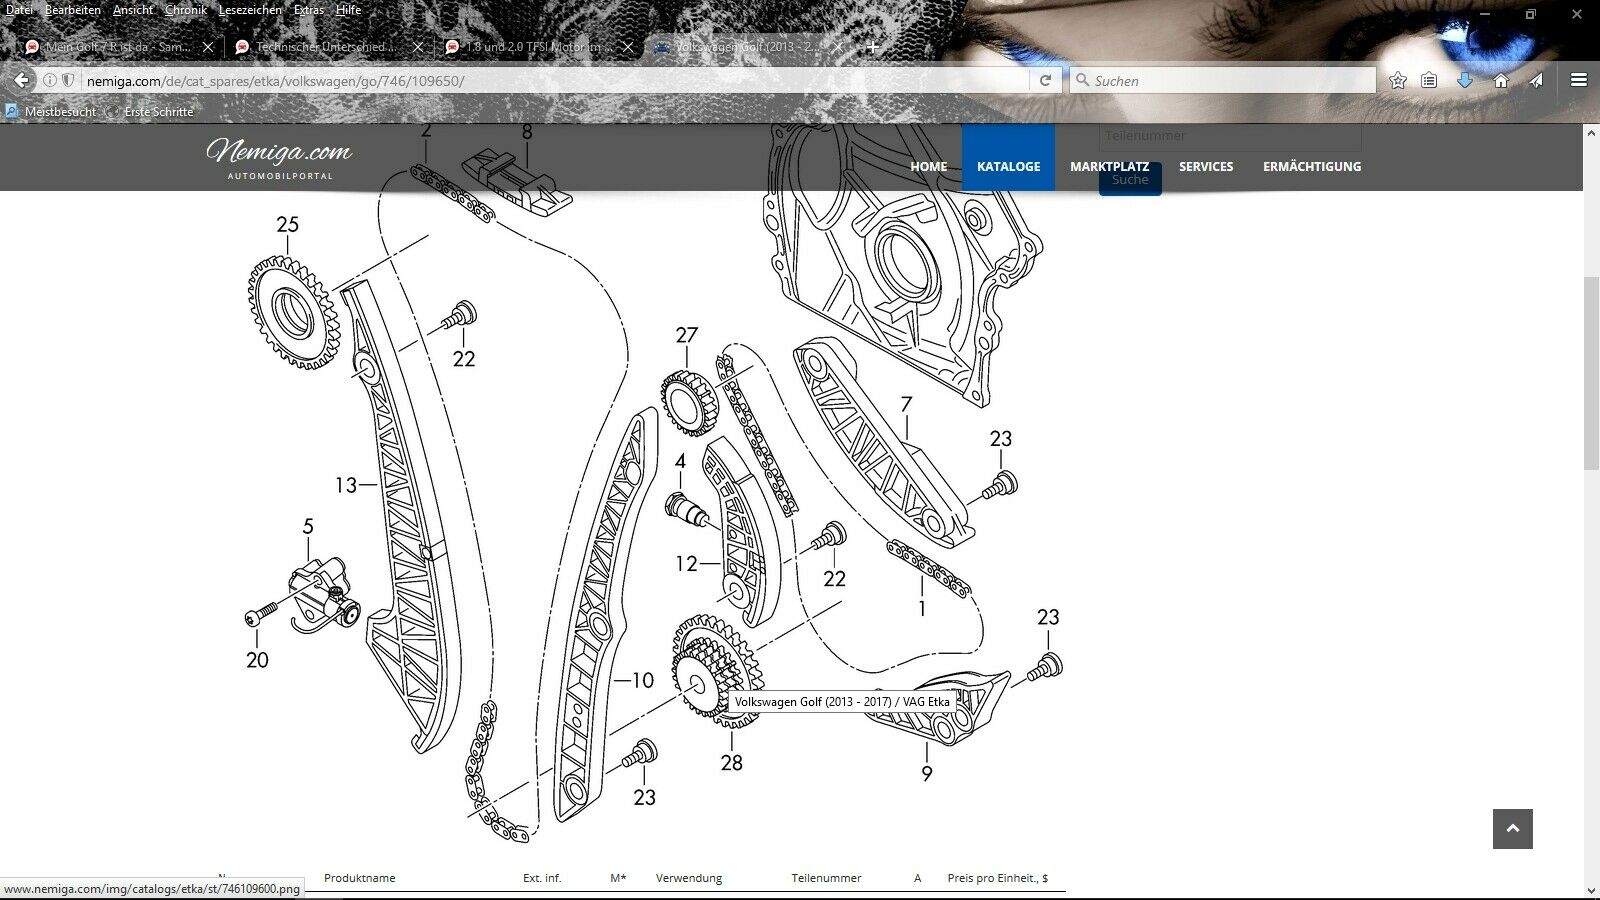The image size is (1600, 900).
Task: Open the Hilfe menu
Action: click(349, 10)
